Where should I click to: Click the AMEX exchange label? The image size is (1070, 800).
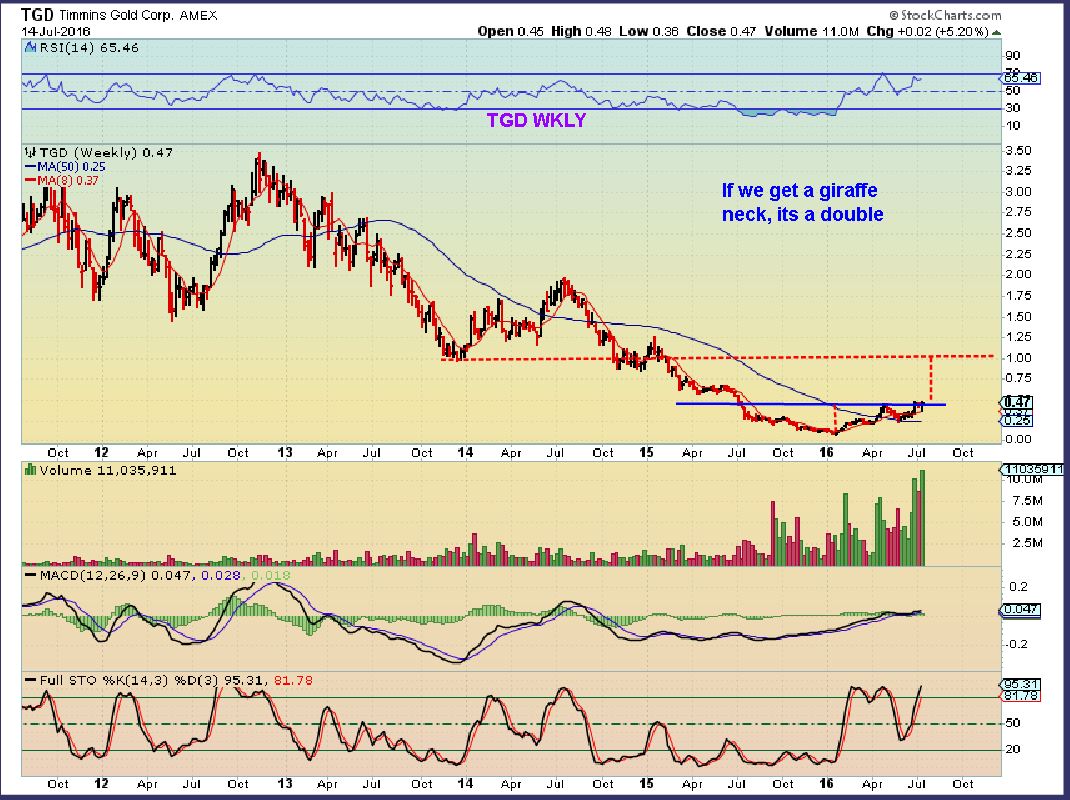point(200,16)
